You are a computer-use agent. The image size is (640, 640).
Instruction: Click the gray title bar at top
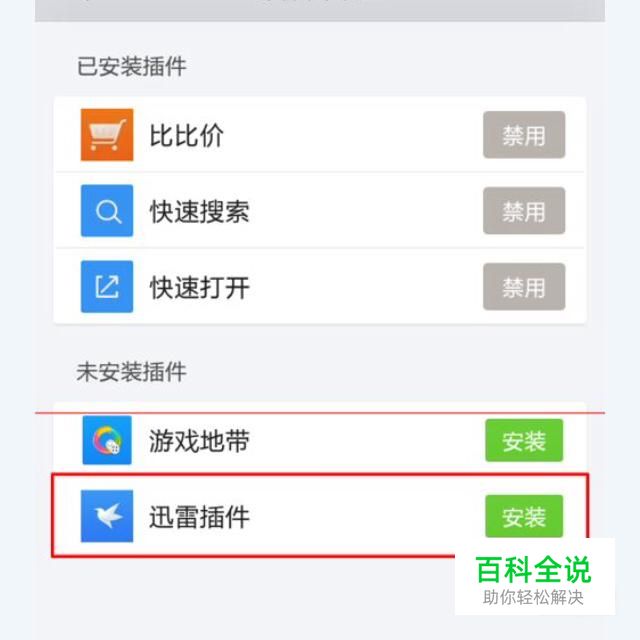320,10
